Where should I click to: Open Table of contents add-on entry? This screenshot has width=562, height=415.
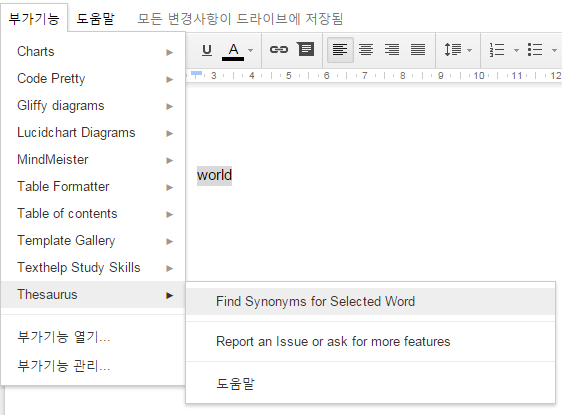[93, 214]
